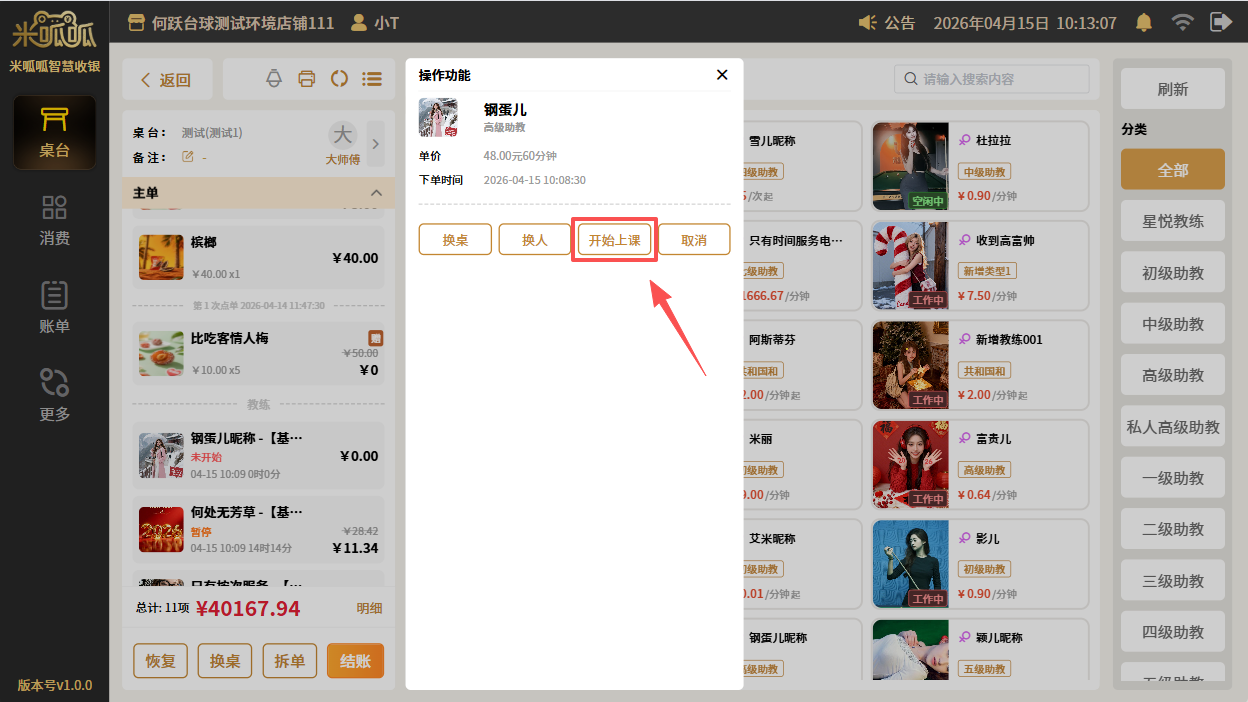The width and height of the screenshot is (1248, 702).
Task: Click the printer icon in toolbar
Action: click(307, 79)
